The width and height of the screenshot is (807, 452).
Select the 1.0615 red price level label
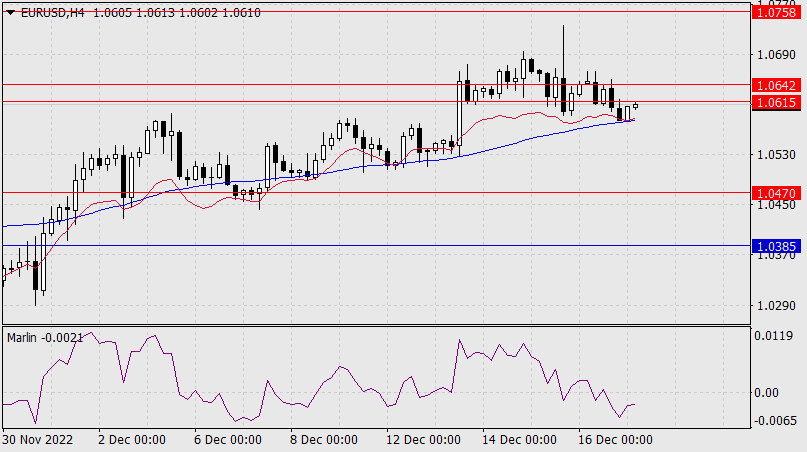[x=777, y=102]
